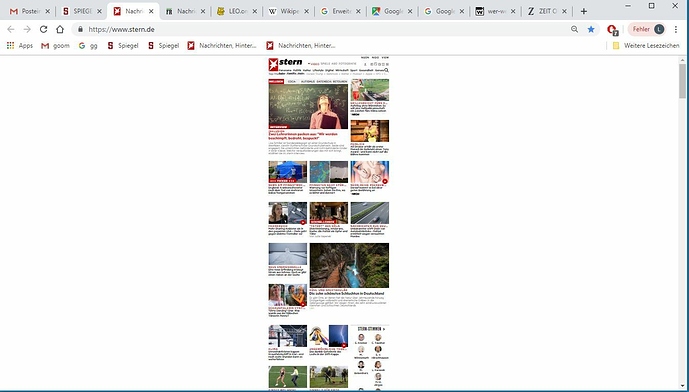Close the Wikipedia tab
Screen dimensions: 689x392
(x=306, y=11)
